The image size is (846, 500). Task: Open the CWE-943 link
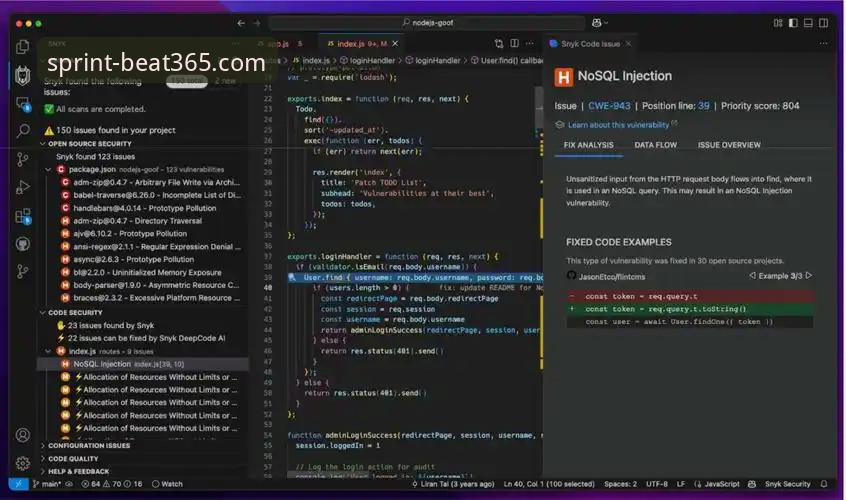[609, 106]
